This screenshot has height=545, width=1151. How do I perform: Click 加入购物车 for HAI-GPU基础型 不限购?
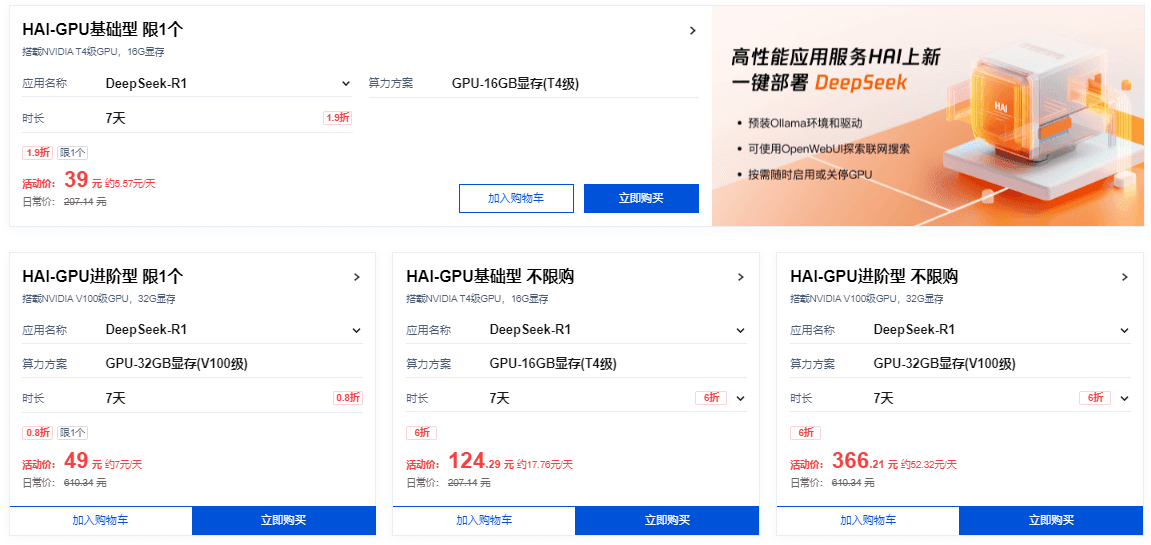[x=484, y=520]
